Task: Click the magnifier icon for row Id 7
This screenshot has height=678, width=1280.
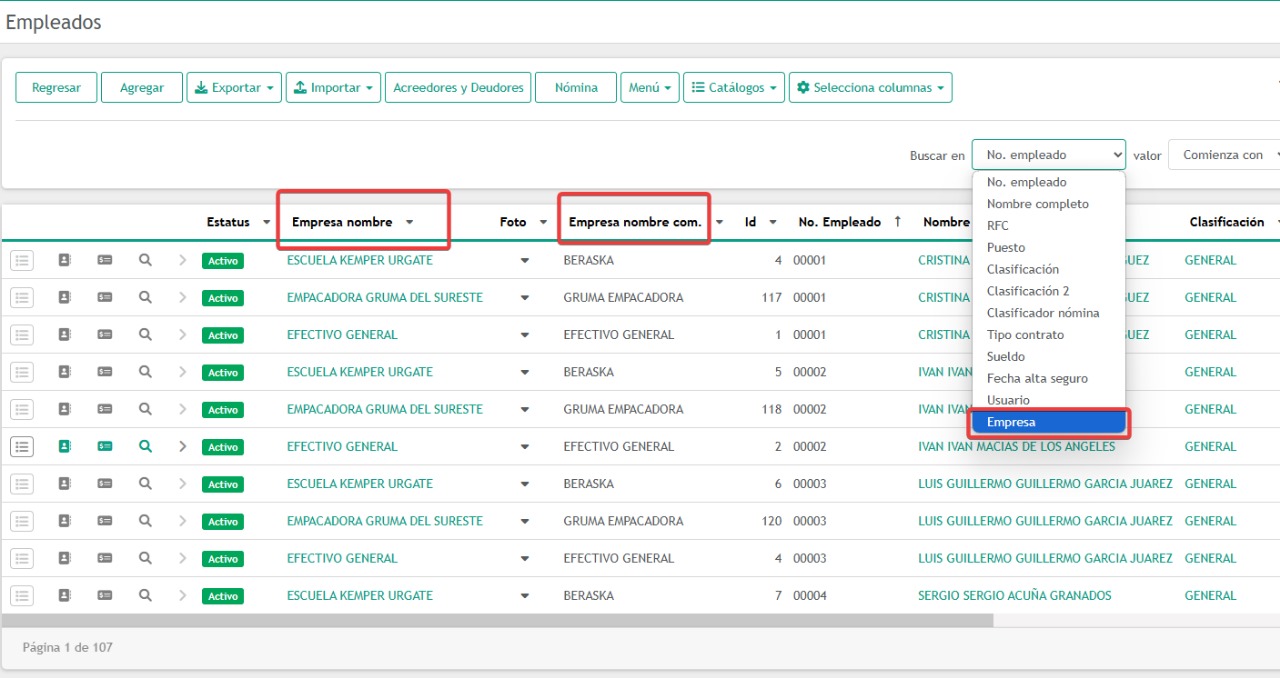Action: click(145, 595)
